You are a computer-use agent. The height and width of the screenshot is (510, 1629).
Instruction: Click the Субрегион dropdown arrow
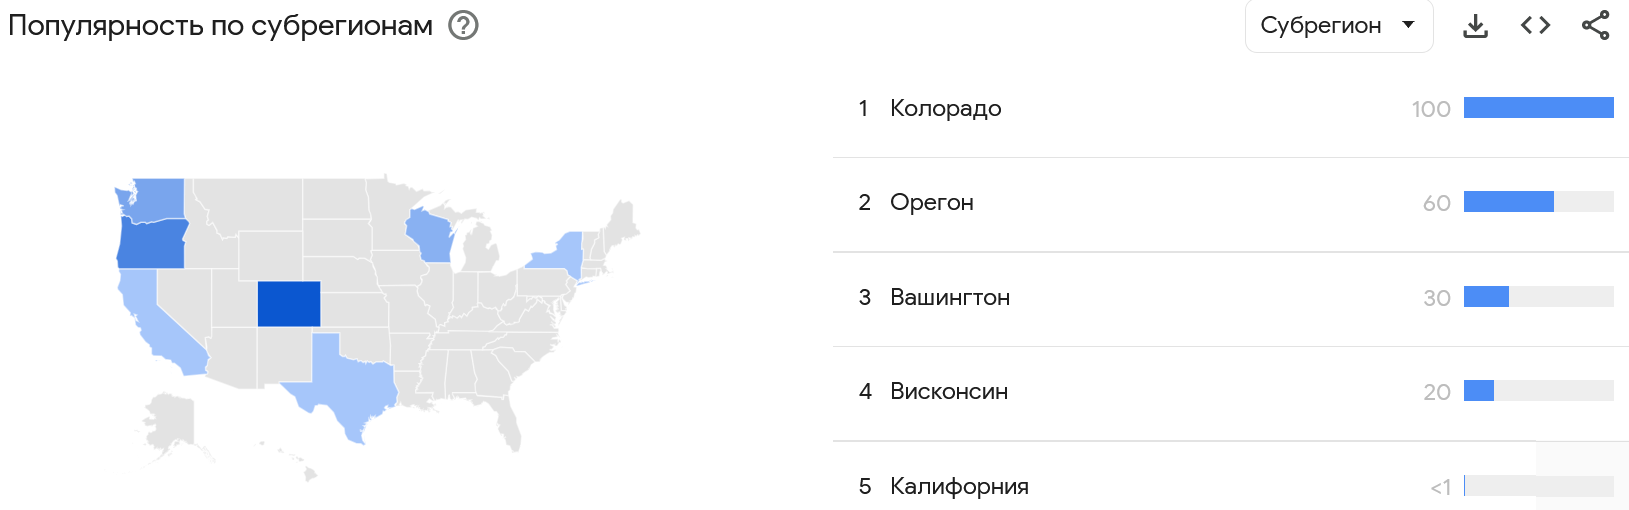[1408, 25]
